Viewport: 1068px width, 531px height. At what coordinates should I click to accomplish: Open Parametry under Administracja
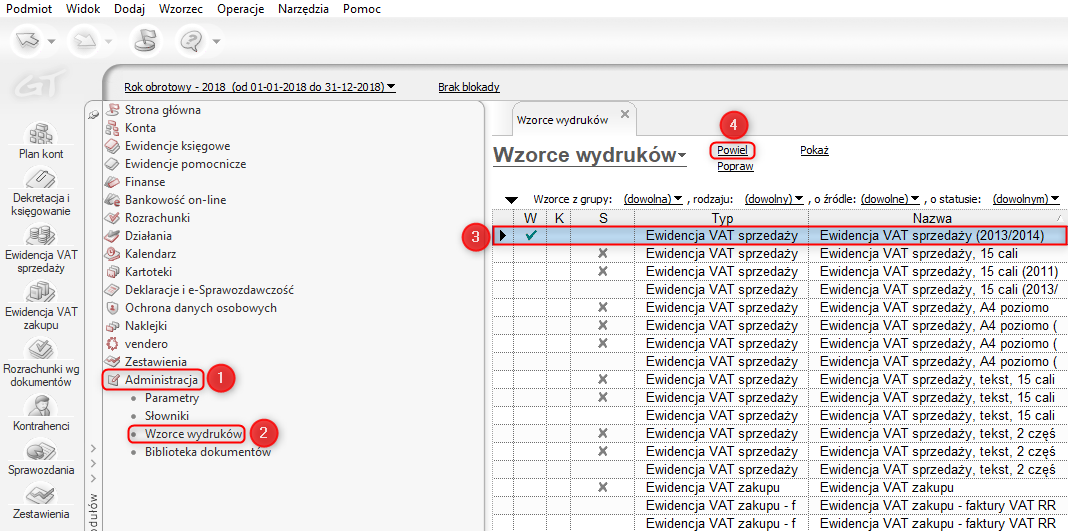click(x=172, y=398)
